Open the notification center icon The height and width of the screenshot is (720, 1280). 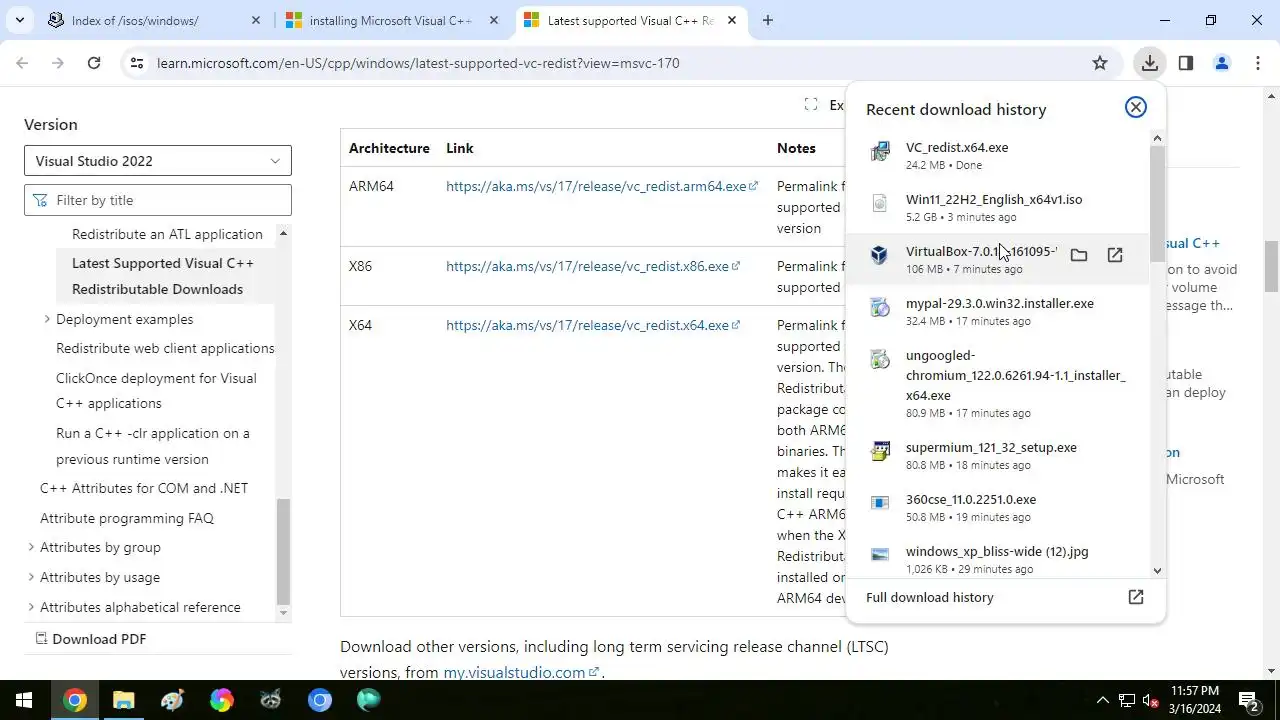[1248, 700]
